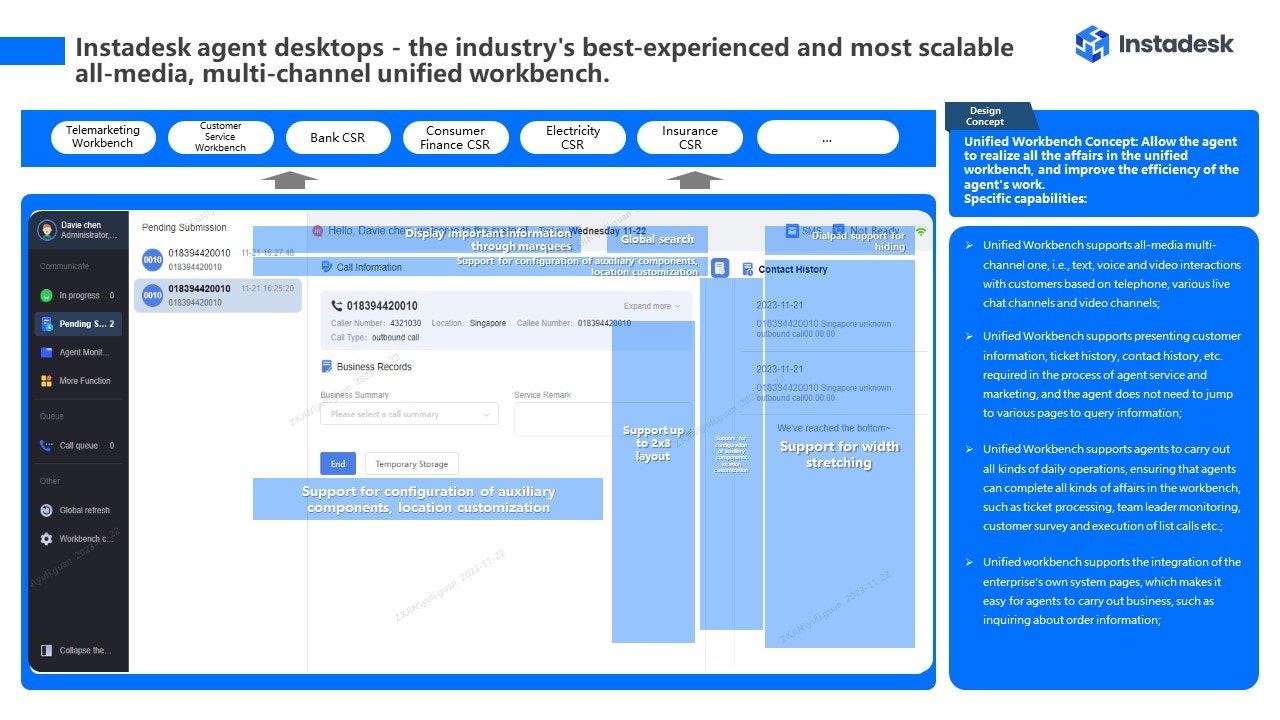Viewport: 1280px width, 720px height.
Task: Click the Global refresh icon
Action: [x=46, y=510]
